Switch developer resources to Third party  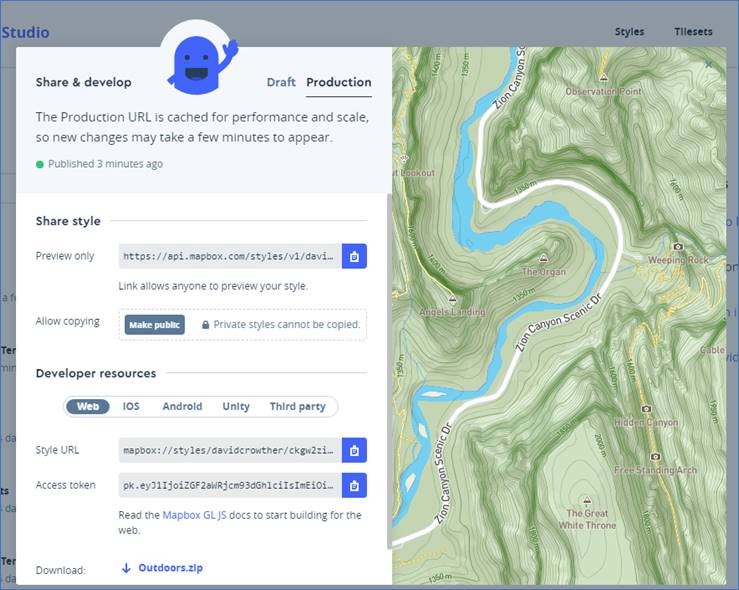[297, 406]
